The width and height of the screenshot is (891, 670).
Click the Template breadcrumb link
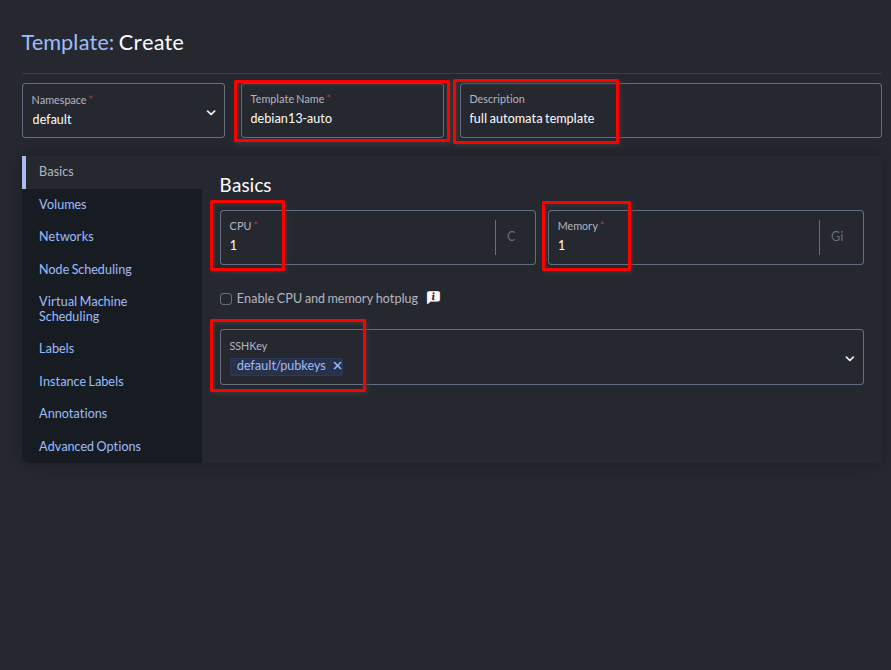point(66,43)
